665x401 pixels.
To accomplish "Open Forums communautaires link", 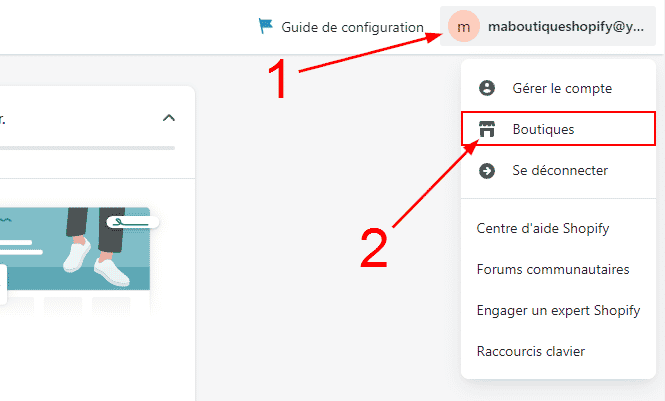I will [553, 269].
